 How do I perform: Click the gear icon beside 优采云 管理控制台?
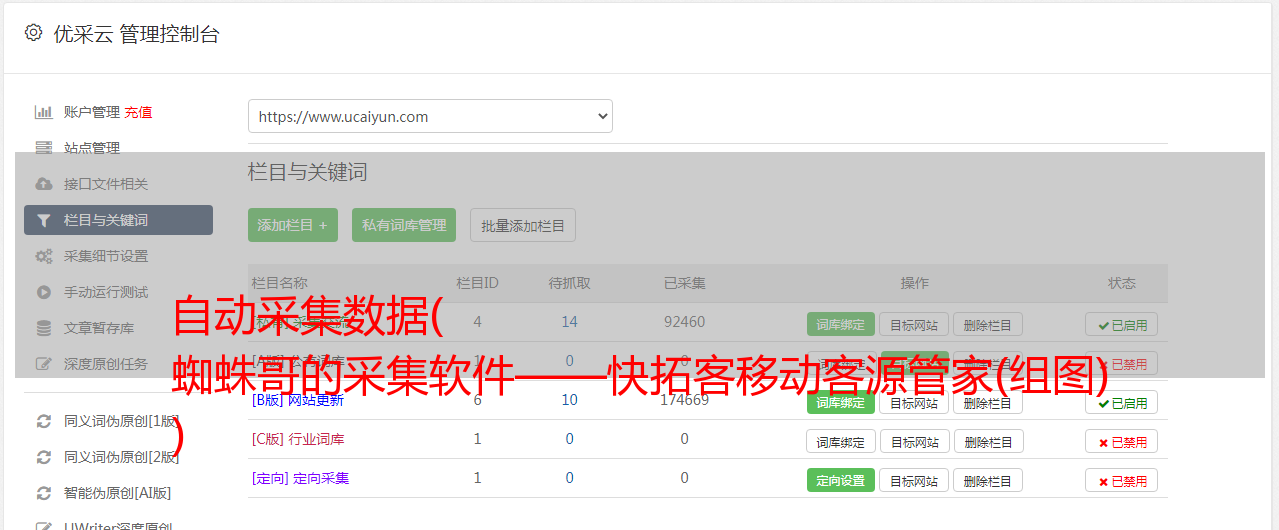point(34,33)
